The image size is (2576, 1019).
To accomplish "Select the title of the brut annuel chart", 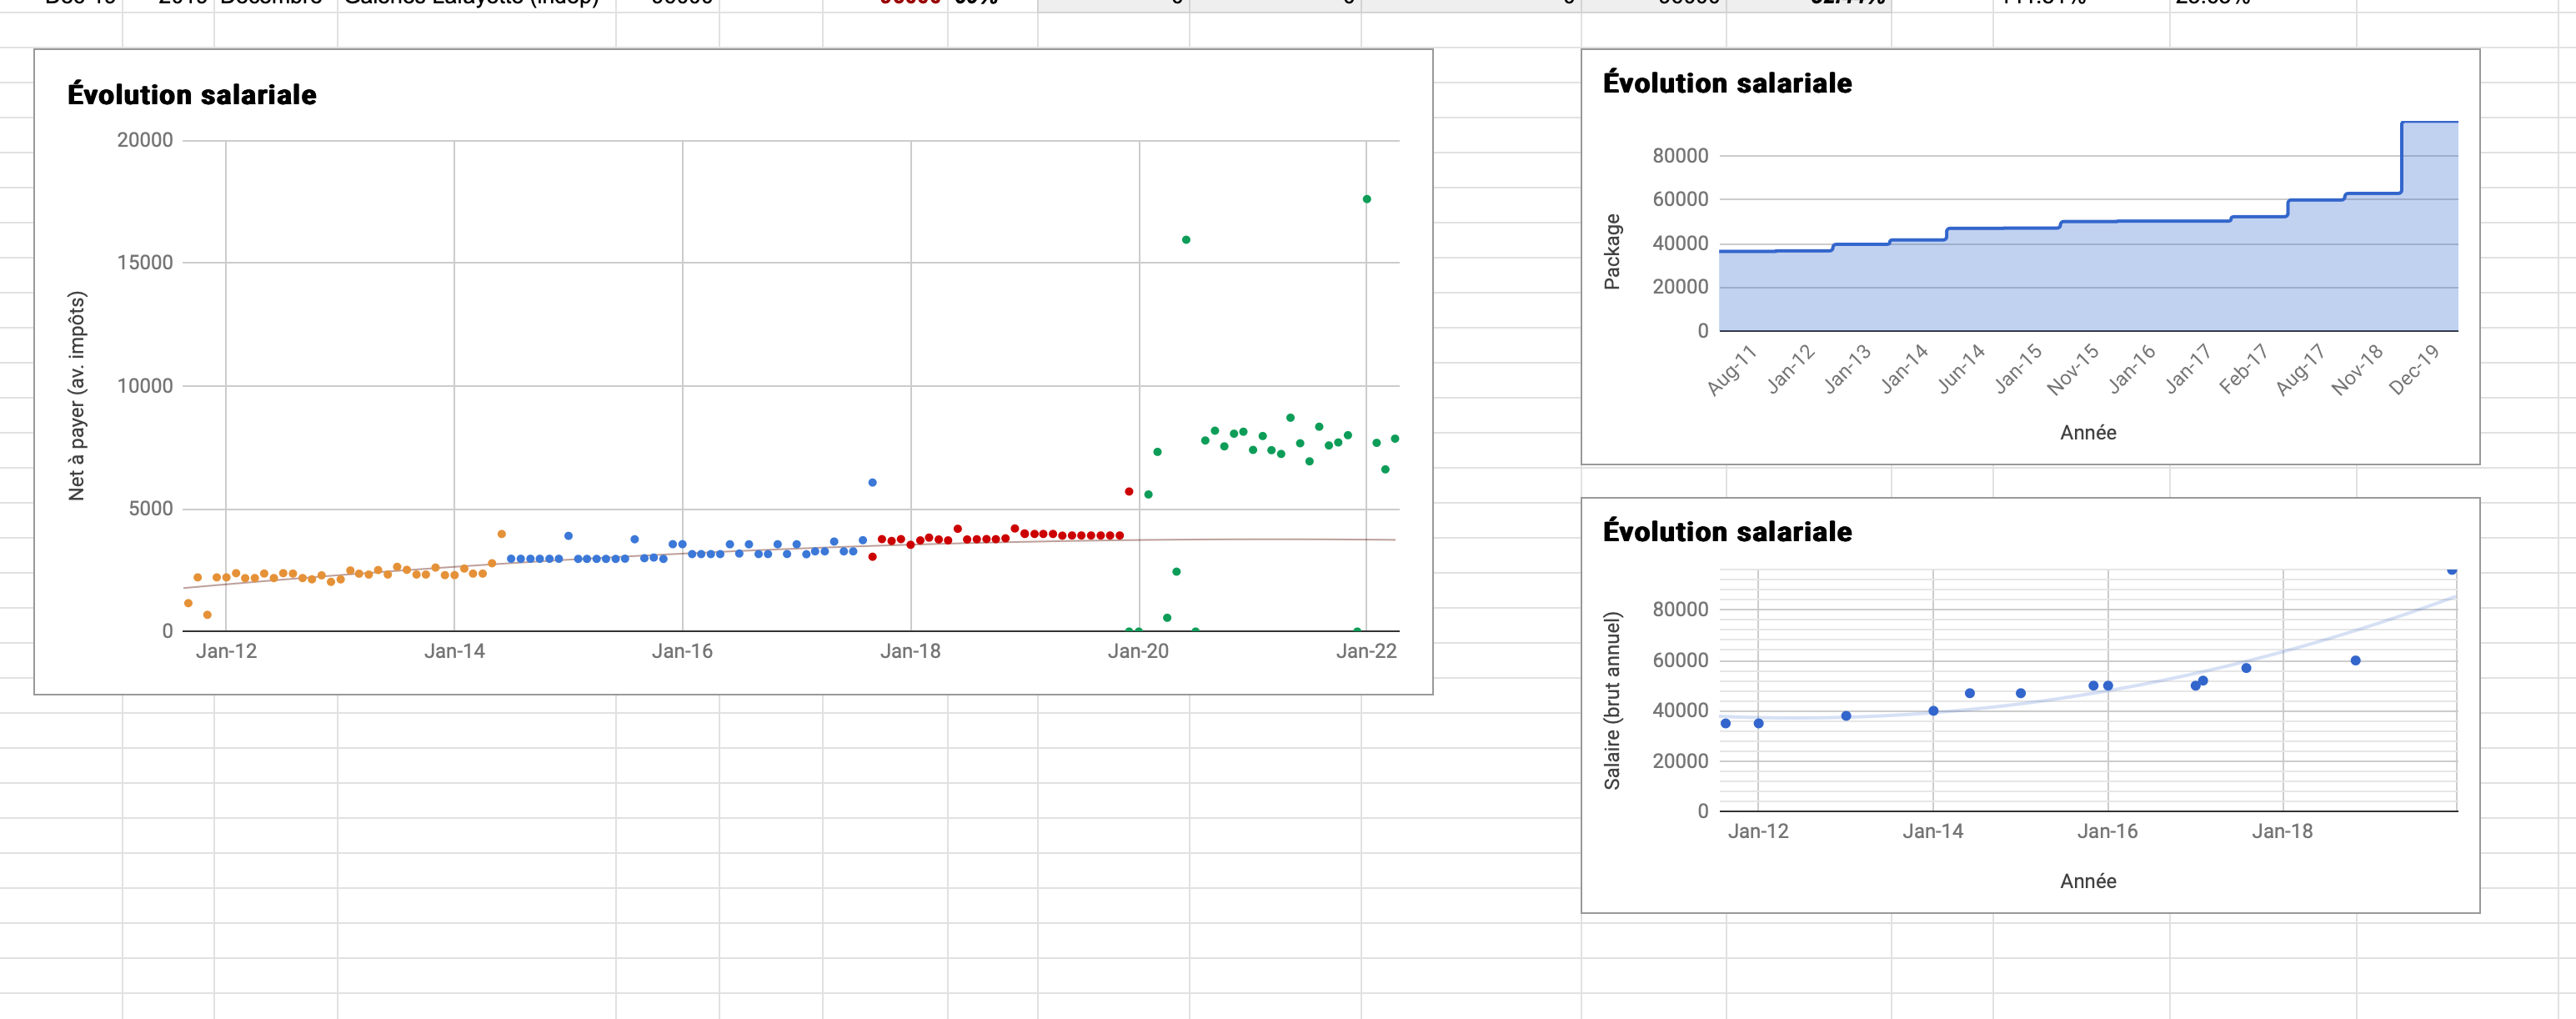I will (x=1727, y=532).
